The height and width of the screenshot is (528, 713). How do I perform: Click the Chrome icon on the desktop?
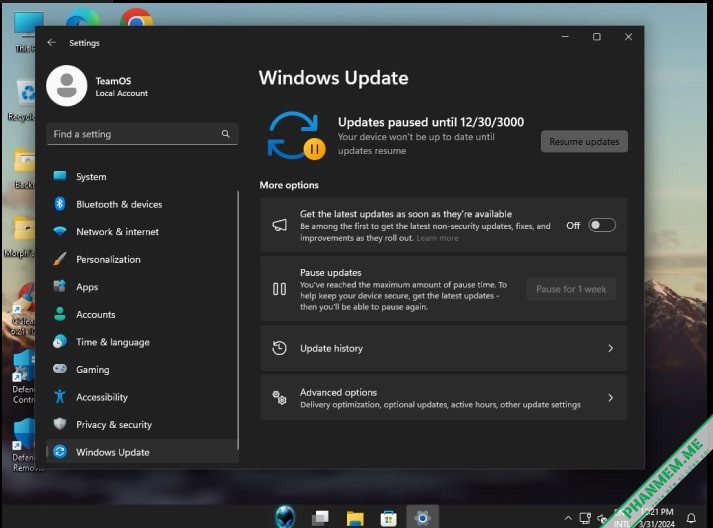[136, 18]
